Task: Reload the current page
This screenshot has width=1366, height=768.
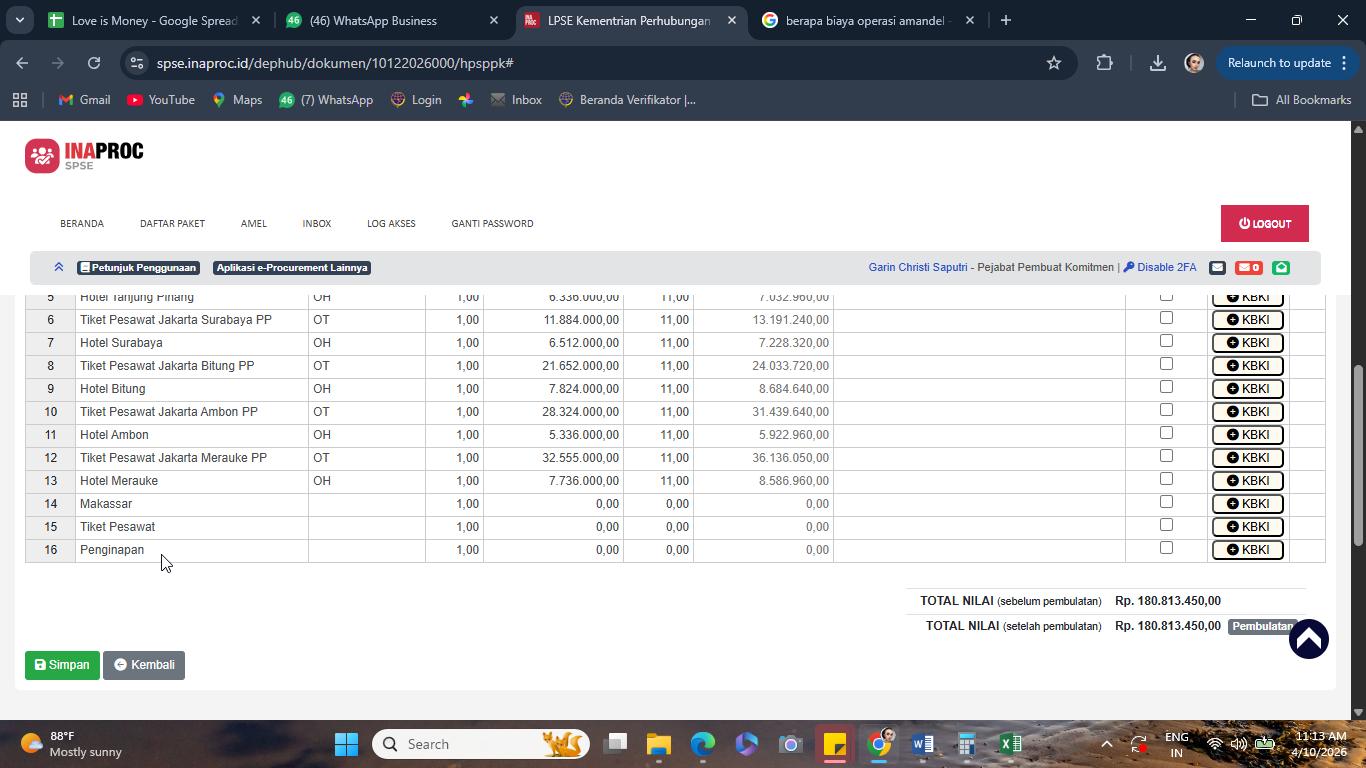Action: pos(94,63)
